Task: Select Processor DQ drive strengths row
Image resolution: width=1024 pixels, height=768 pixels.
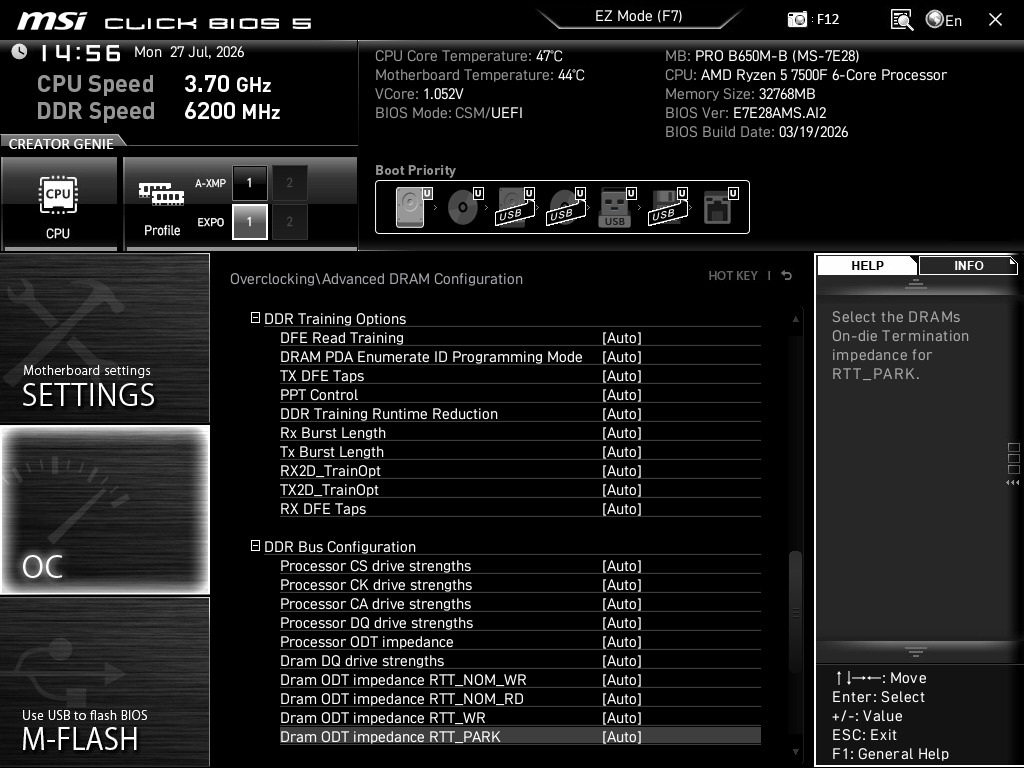Action: pyautogui.click(x=520, y=622)
